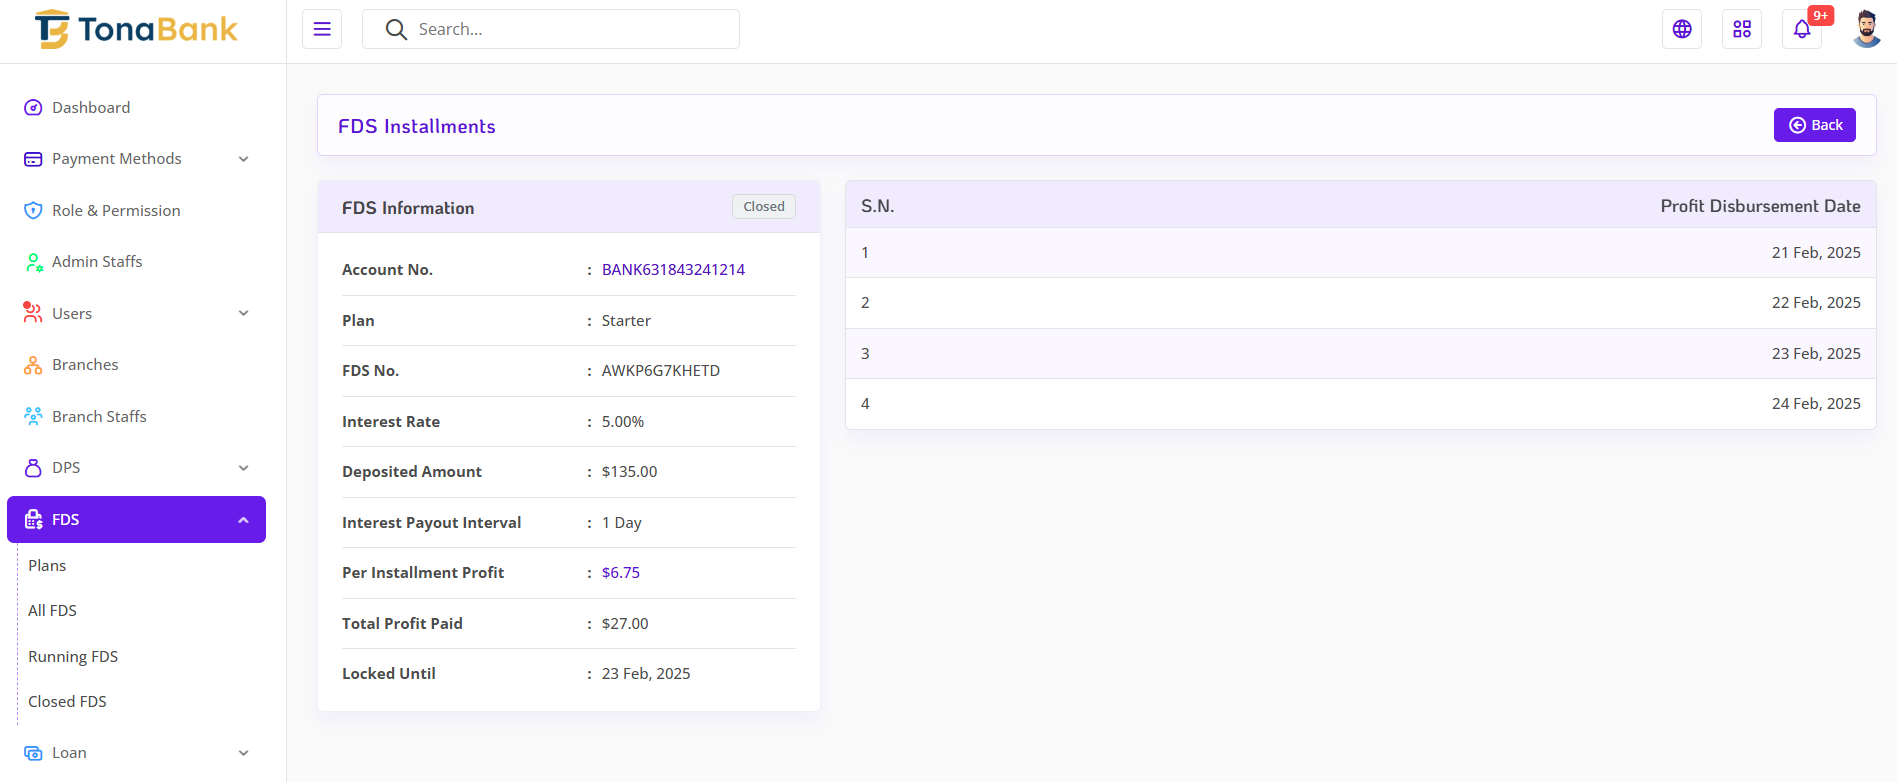1897x782 pixels.
Task: Open the FDS Plans submenu item
Action: click(47, 566)
